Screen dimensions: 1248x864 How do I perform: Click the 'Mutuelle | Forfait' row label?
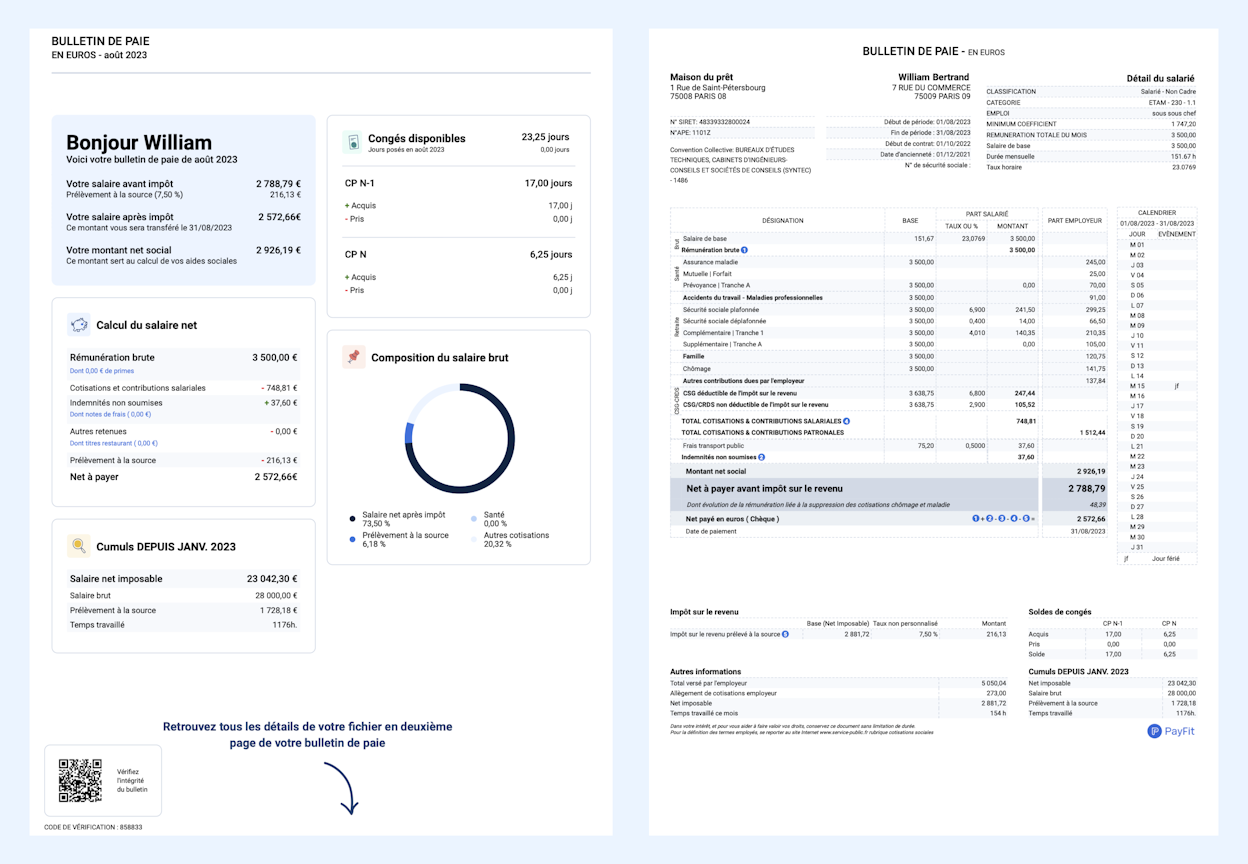707,273
